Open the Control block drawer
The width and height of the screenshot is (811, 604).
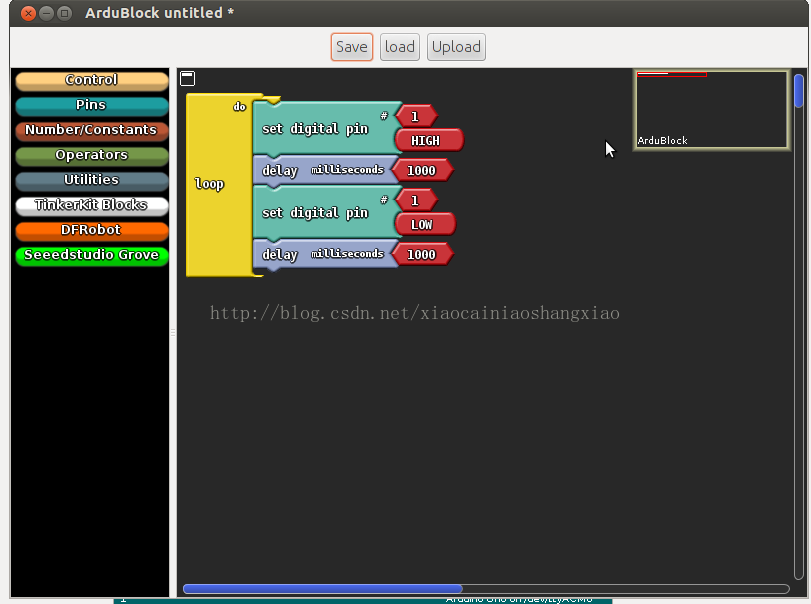click(92, 80)
